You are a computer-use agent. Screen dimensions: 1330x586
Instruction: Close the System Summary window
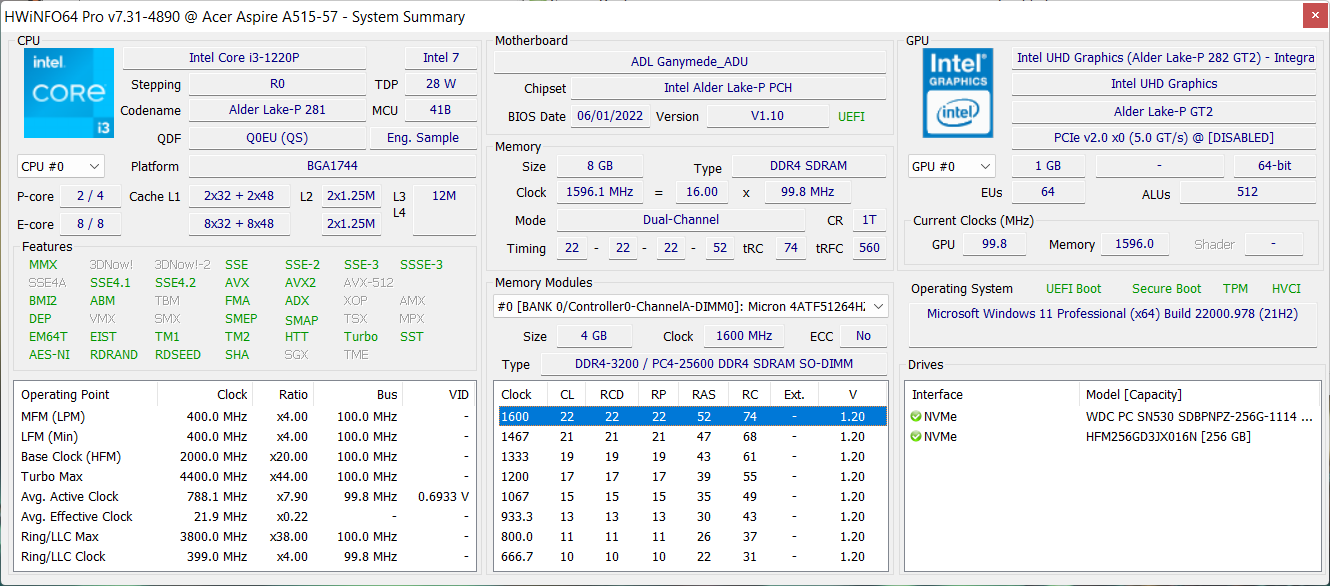click(x=1316, y=16)
